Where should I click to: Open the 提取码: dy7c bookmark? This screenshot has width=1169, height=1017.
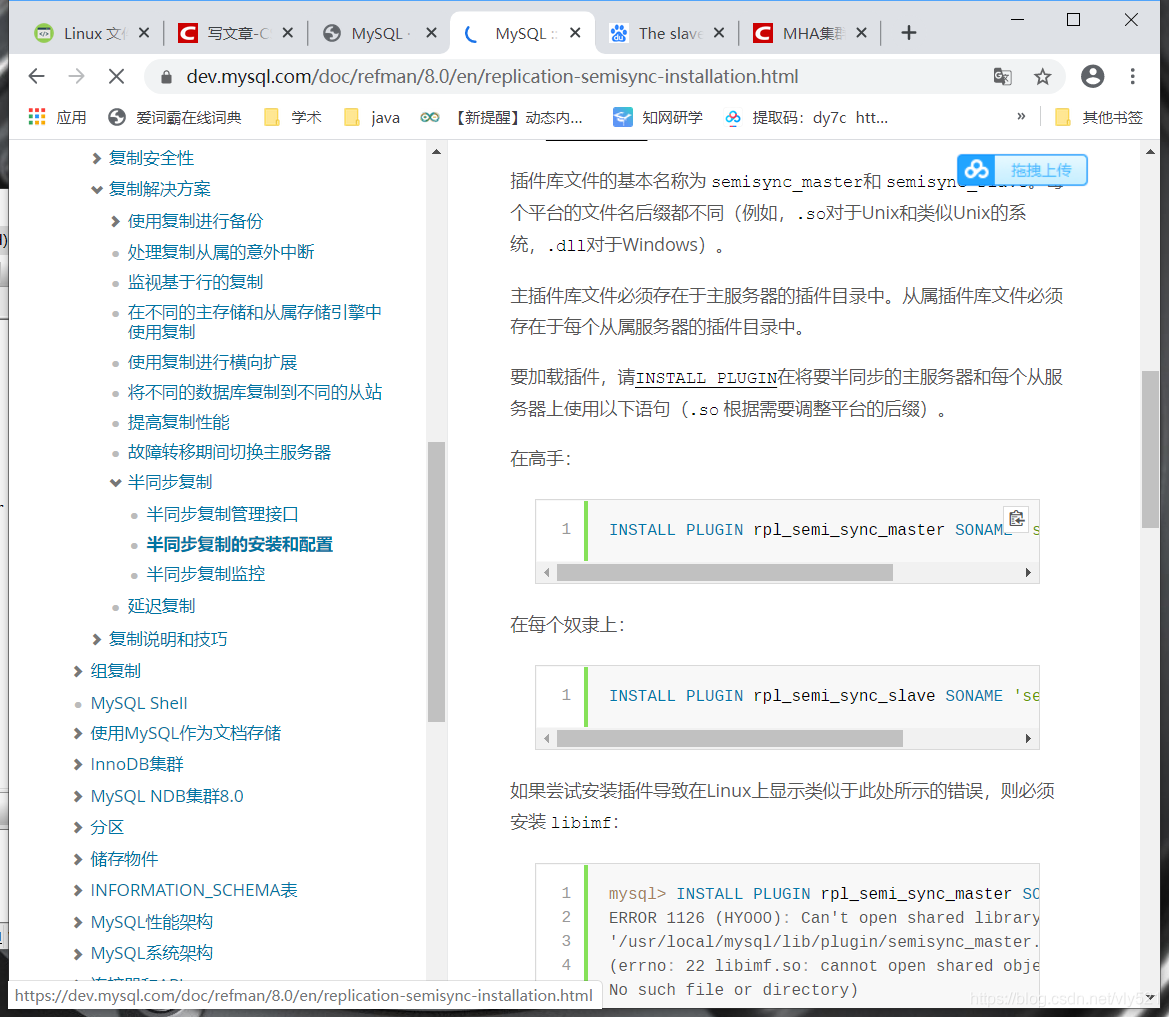coord(807,117)
